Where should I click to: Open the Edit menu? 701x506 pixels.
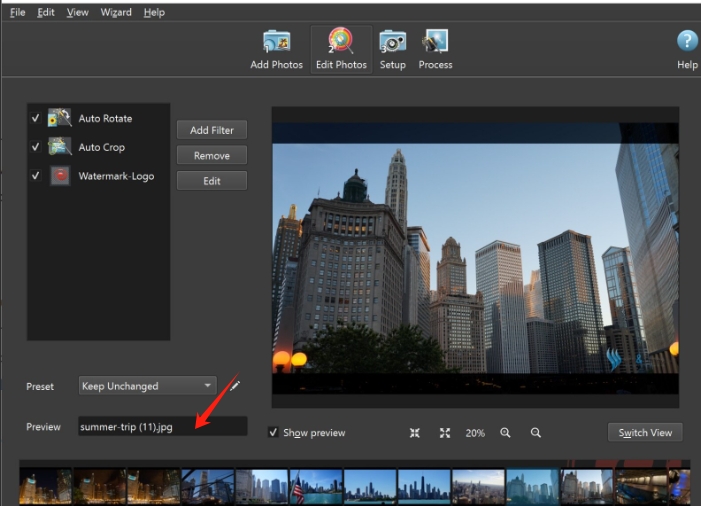pos(46,13)
